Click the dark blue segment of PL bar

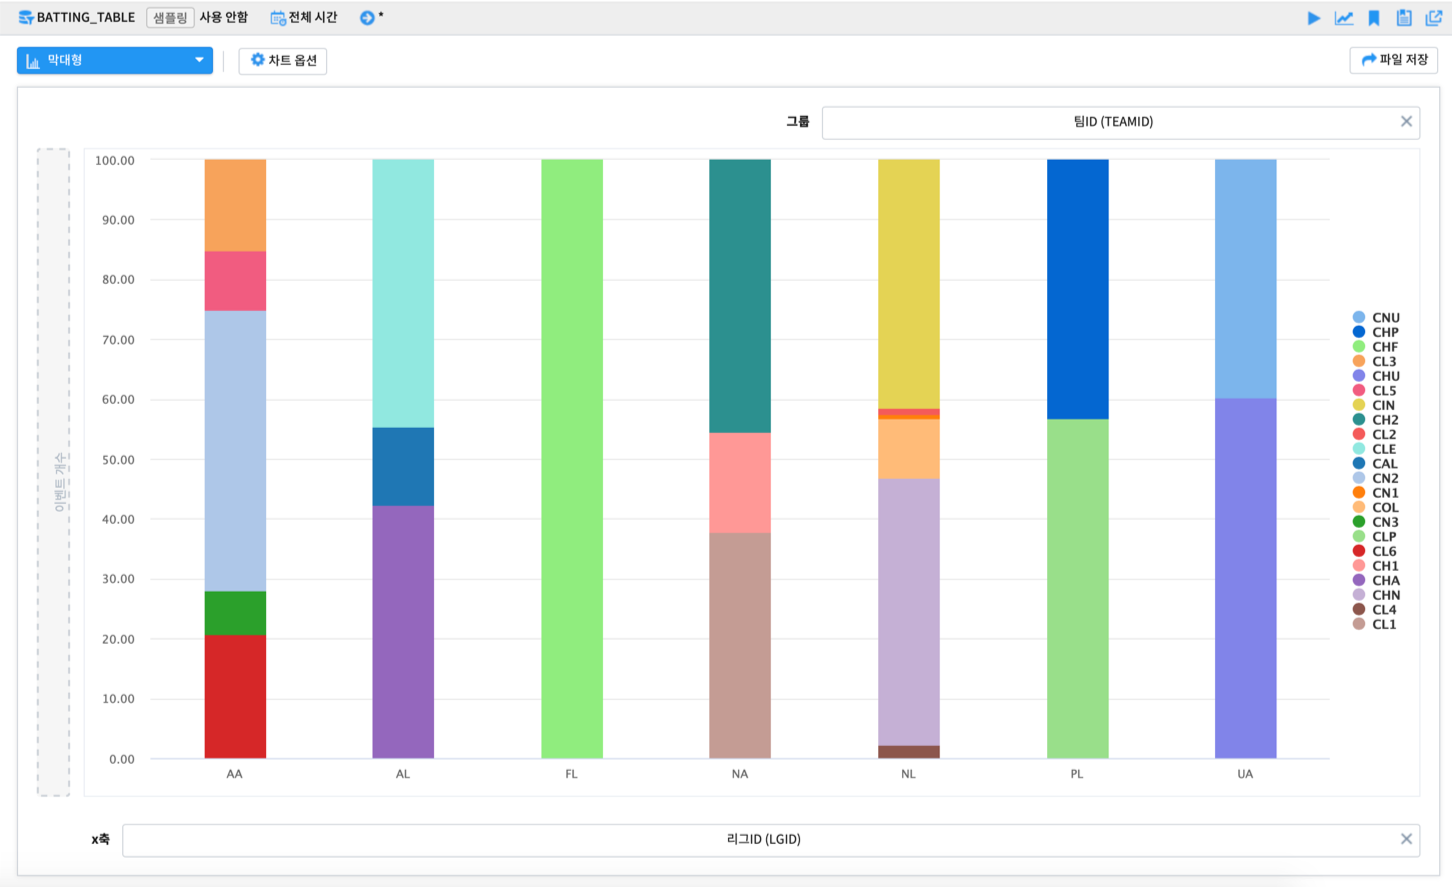[1078, 289]
